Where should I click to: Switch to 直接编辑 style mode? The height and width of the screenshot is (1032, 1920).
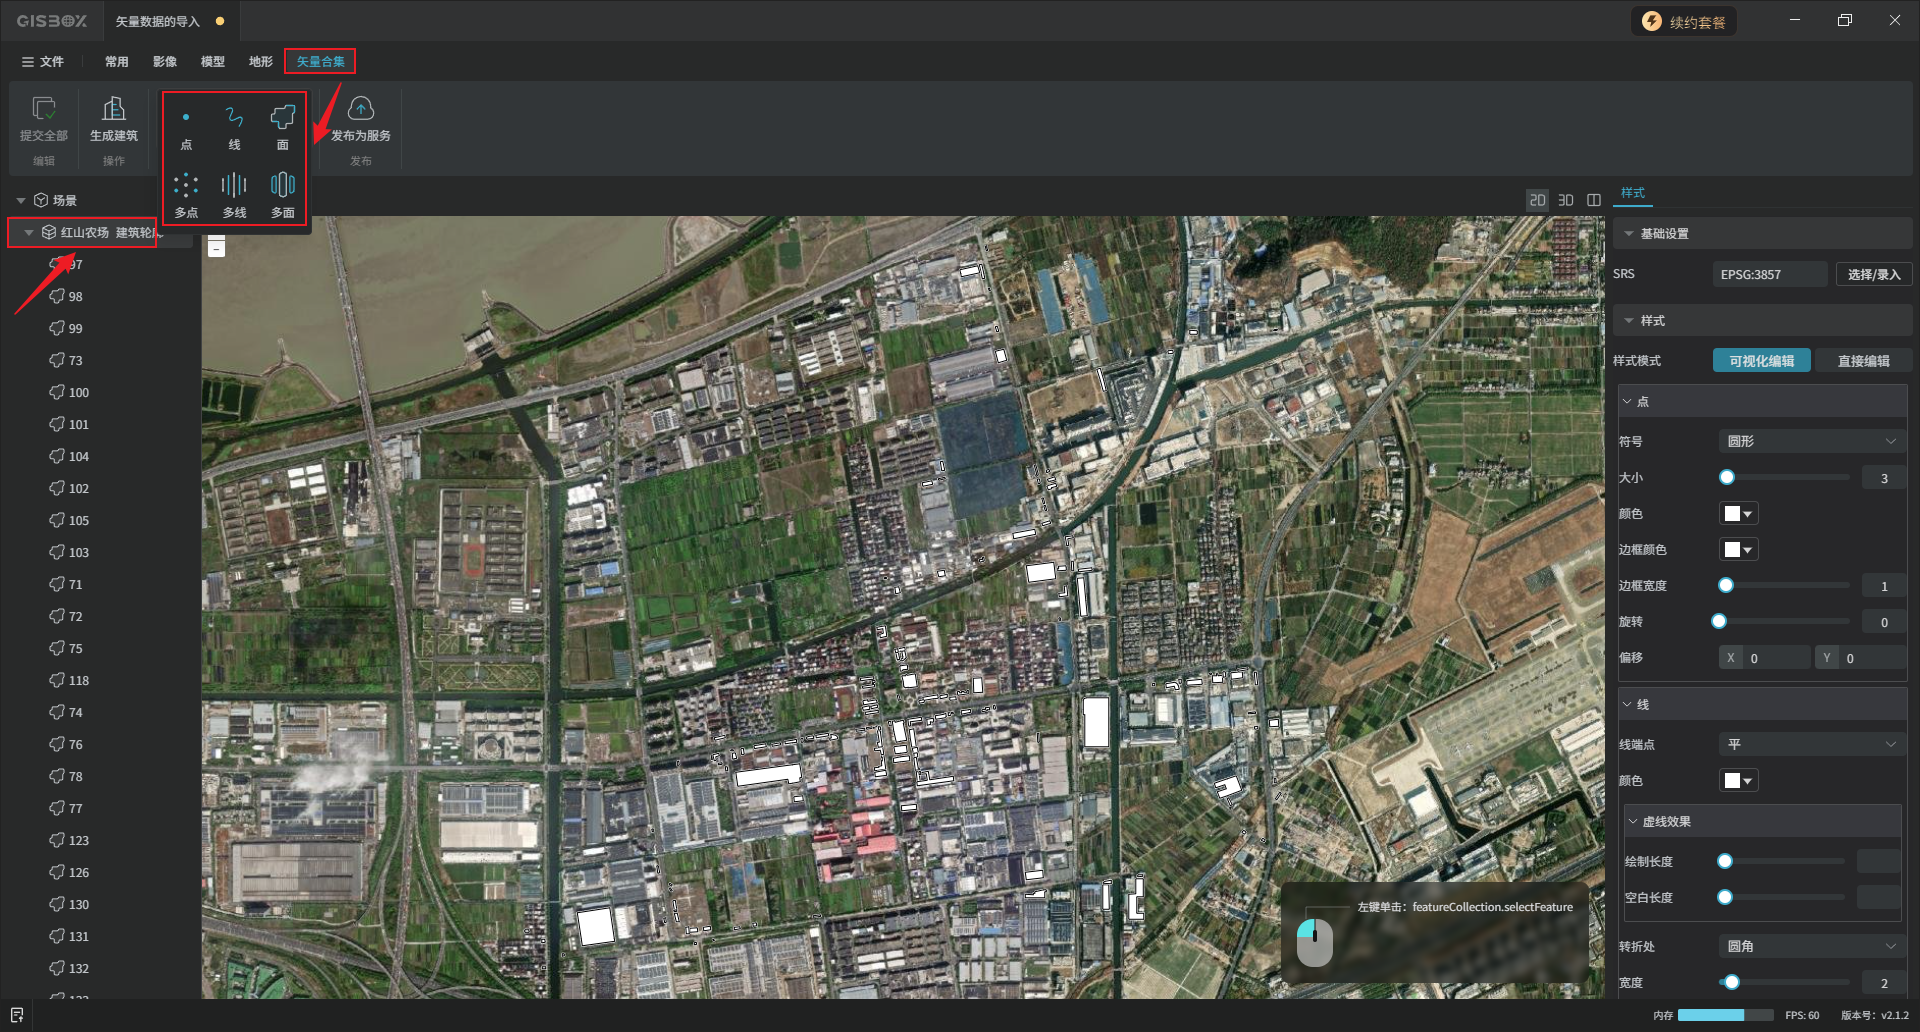point(1863,361)
